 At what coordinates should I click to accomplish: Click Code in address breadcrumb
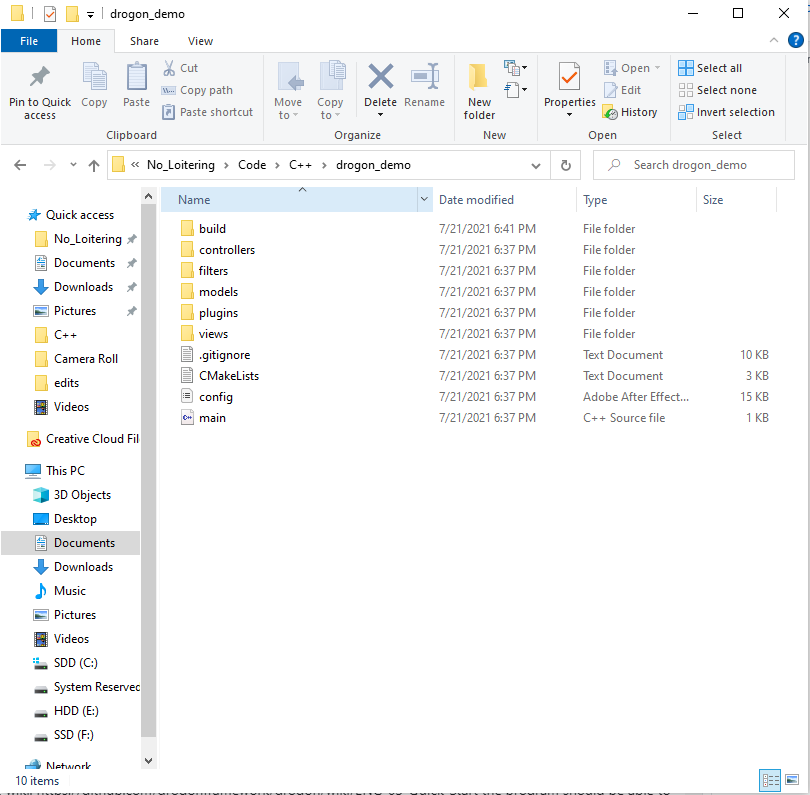[x=252, y=165]
